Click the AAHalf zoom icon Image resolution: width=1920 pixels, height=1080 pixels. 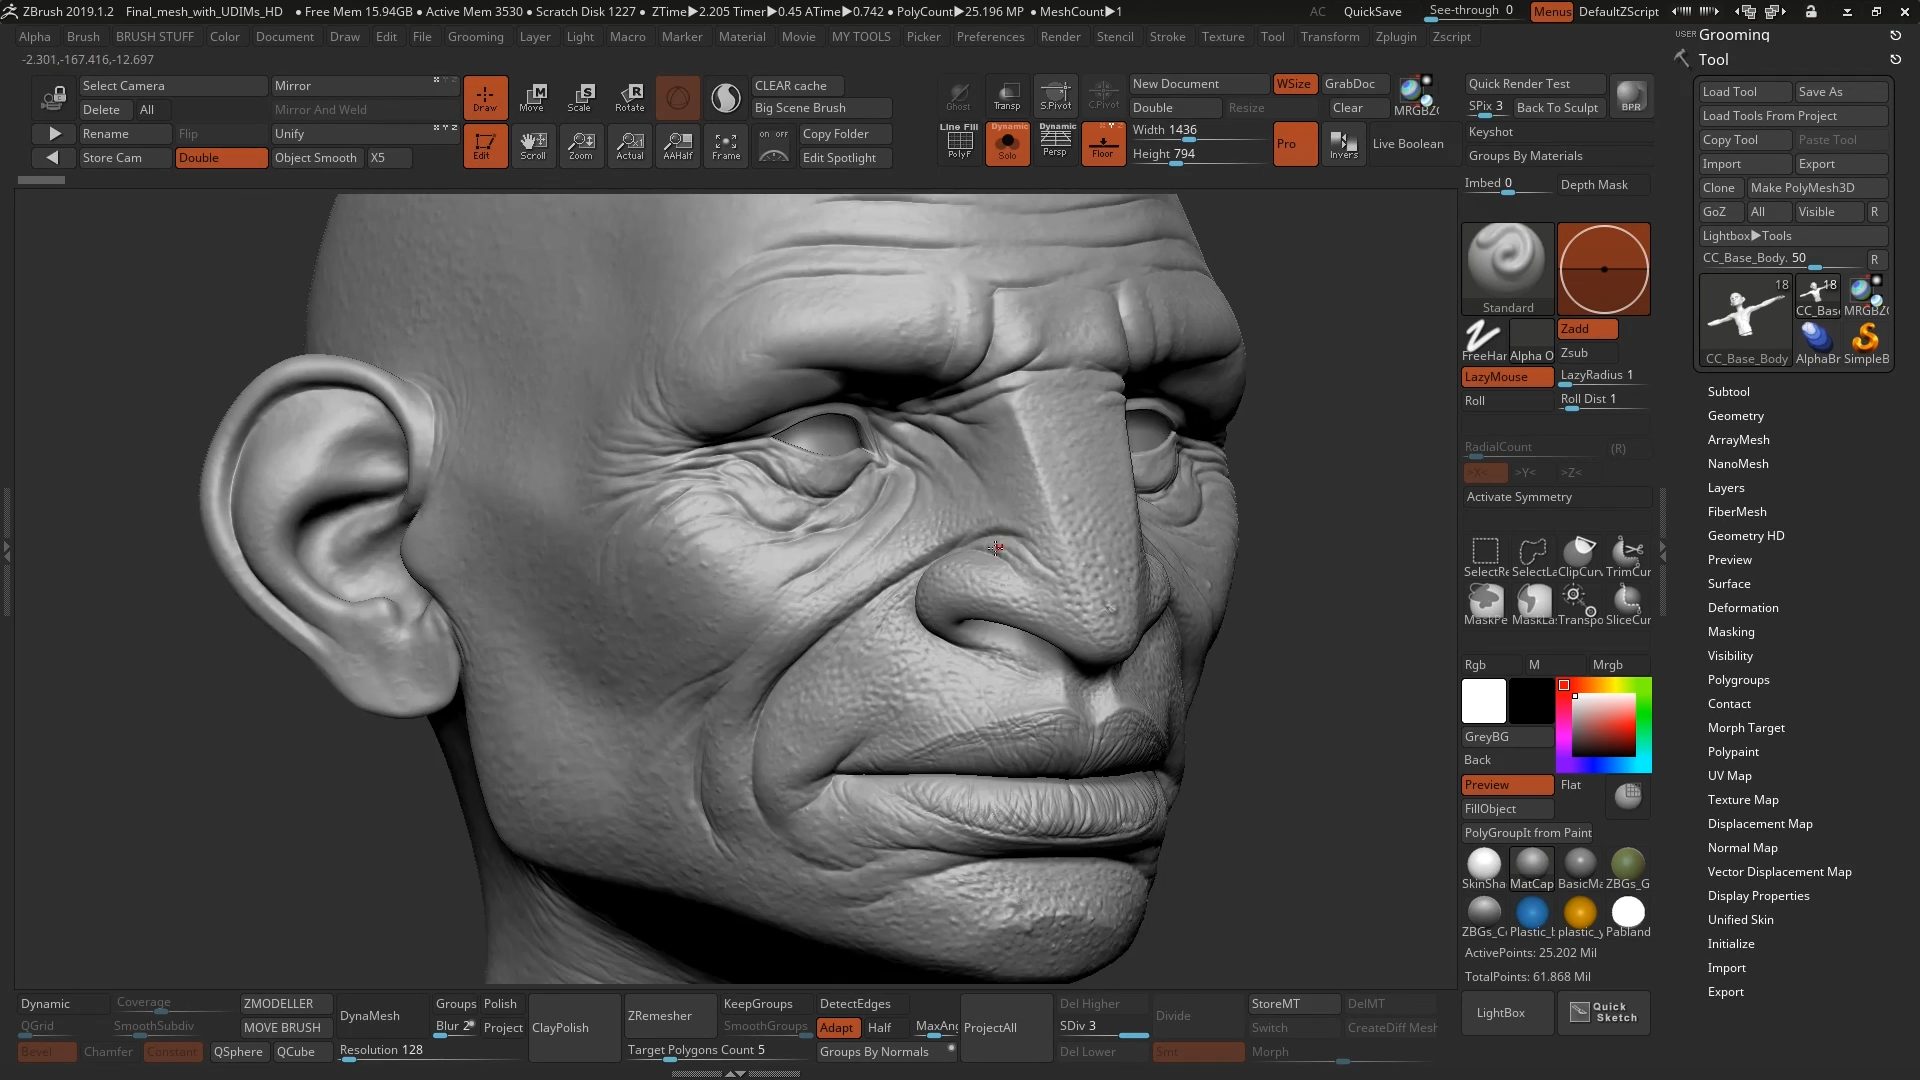[x=677, y=146]
